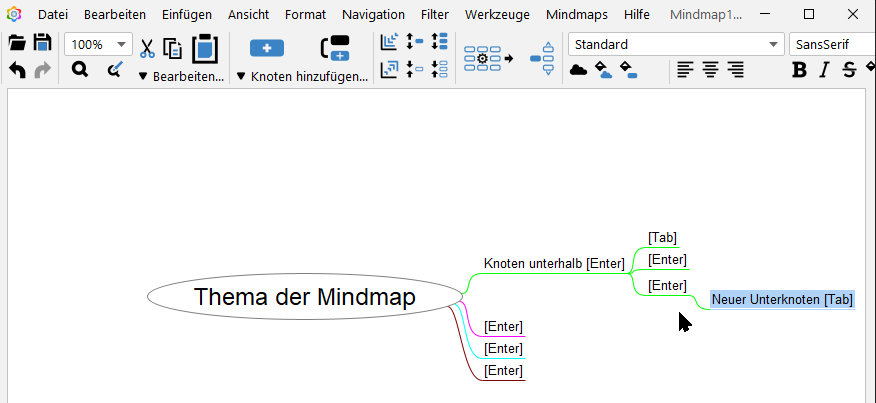The height and width of the screenshot is (403, 876).
Task: Select the root node Thema der Mindmap
Action: point(304,297)
